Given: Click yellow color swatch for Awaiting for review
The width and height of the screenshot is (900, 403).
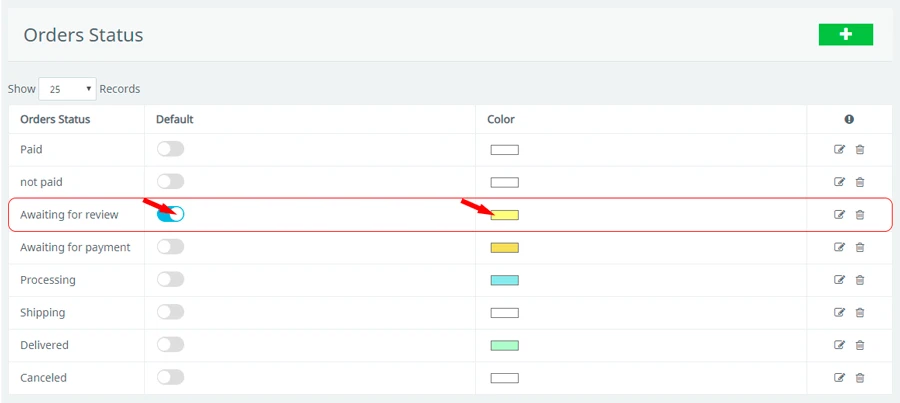Looking at the screenshot, I should click(504, 215).
